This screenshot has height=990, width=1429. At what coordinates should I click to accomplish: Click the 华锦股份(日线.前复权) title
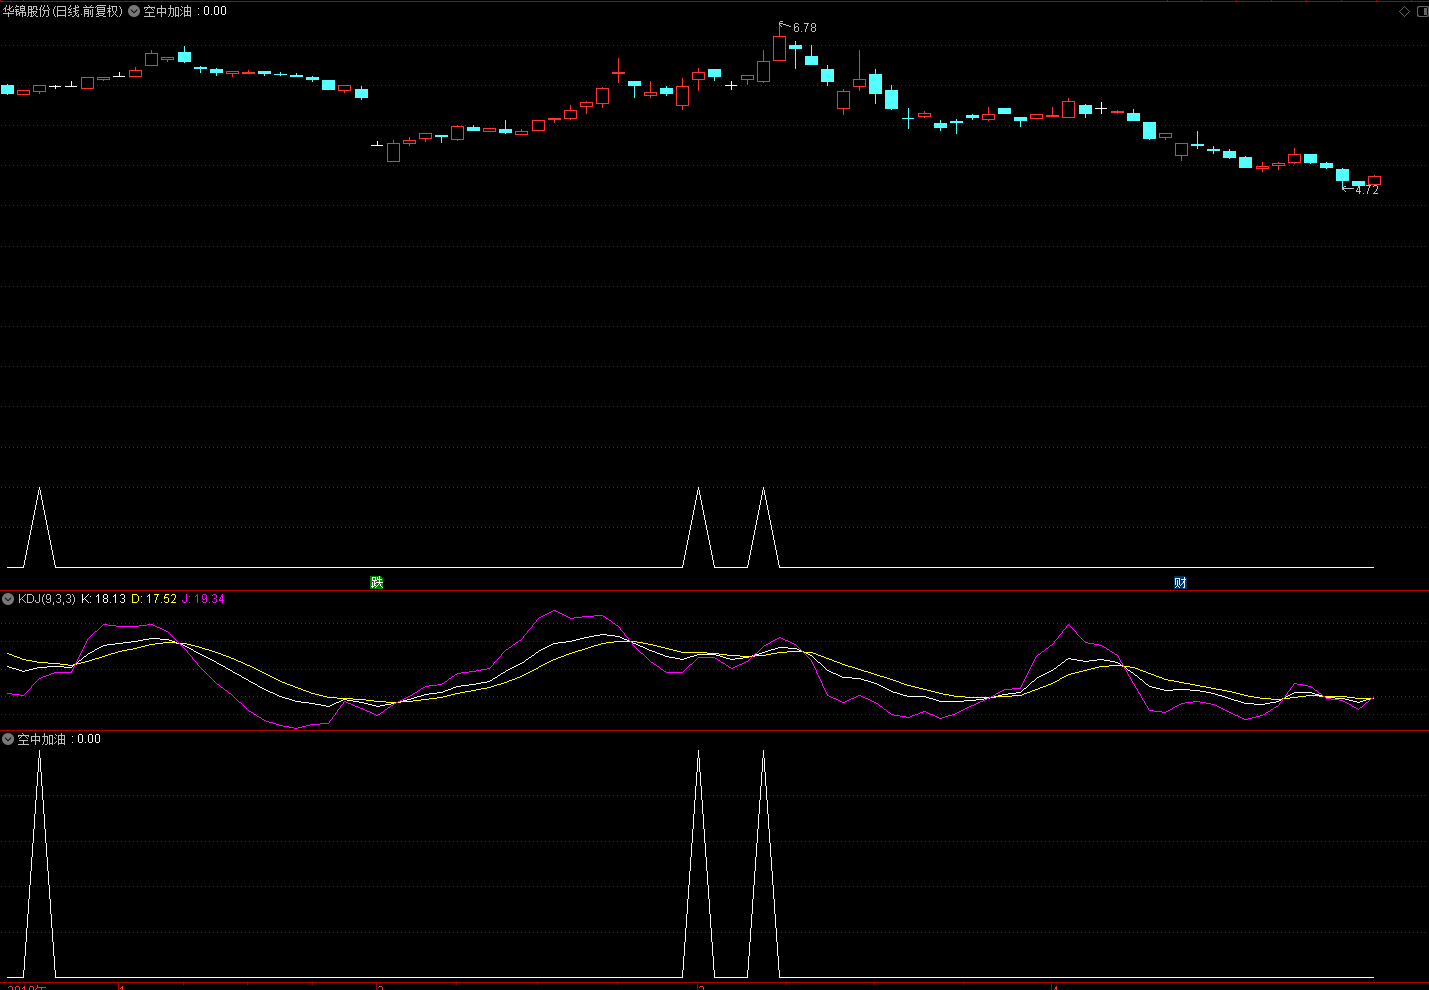(63, 12)
